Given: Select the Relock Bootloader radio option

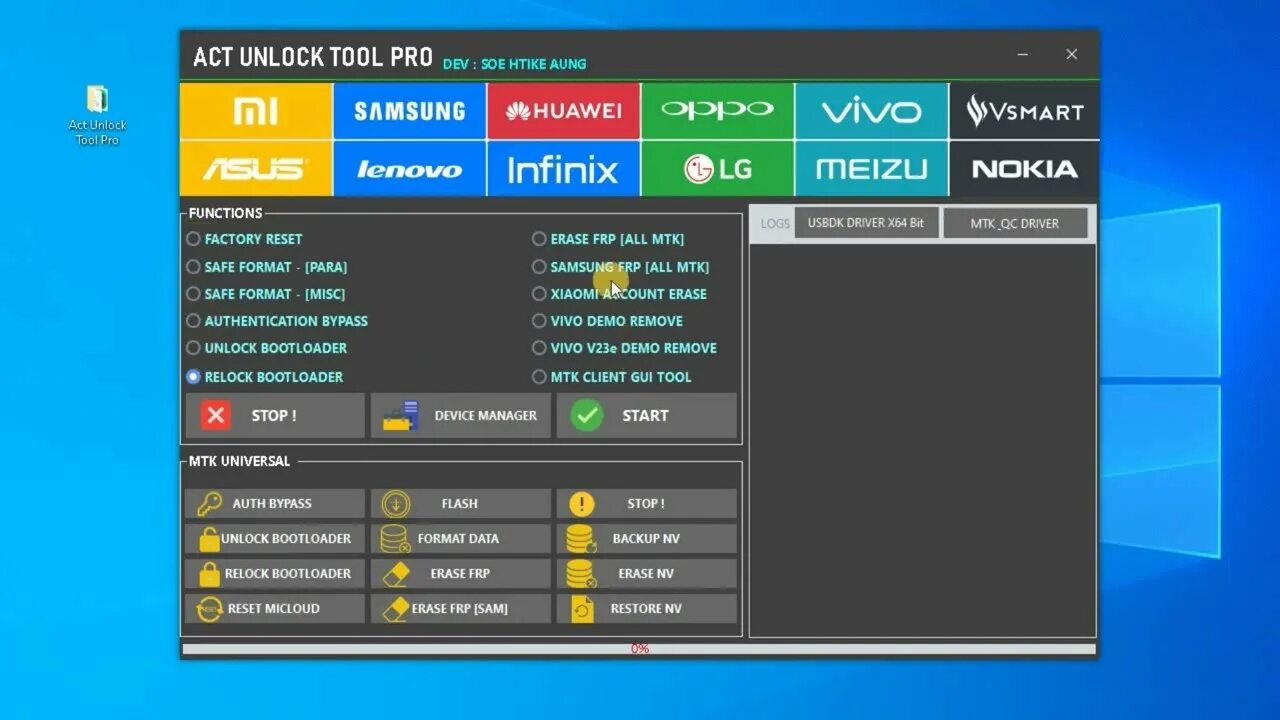Looking at the screenshot, I should coord(265,377).
